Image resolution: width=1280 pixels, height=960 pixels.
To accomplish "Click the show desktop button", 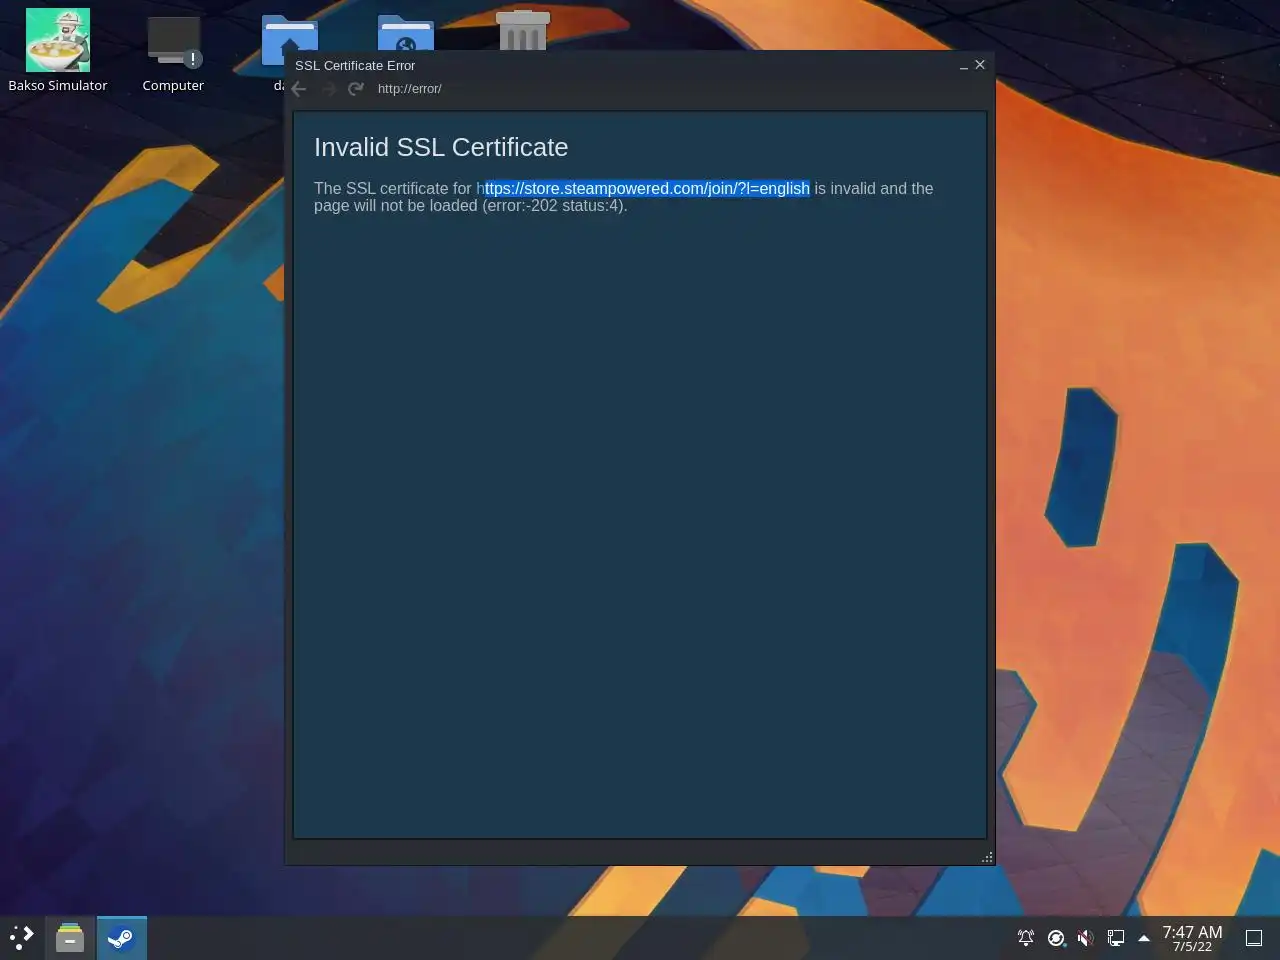I will [x=1254, y=938].
